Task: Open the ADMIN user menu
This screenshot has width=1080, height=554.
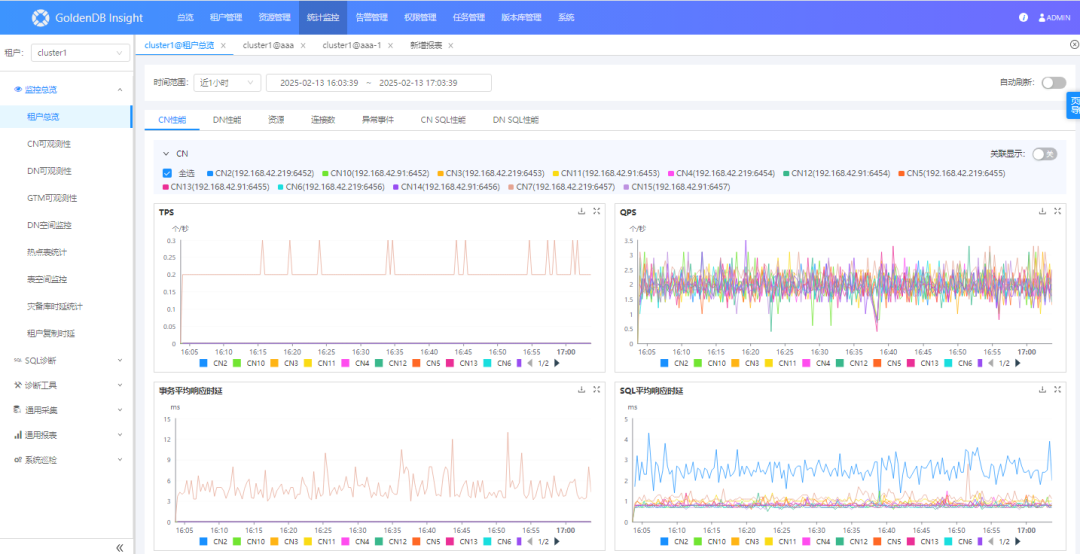Action: coord(1054,18)
